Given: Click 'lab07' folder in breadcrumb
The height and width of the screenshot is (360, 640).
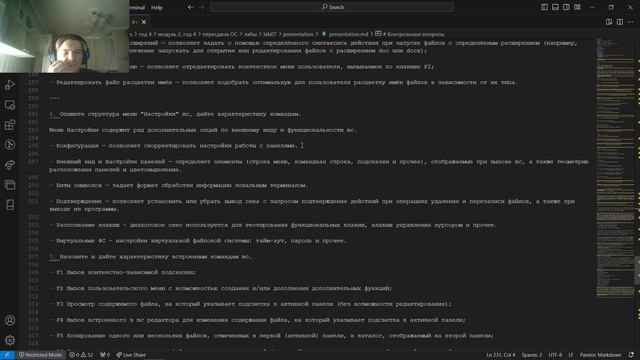Looking at the screenshot, I should (x=269, y=34).
